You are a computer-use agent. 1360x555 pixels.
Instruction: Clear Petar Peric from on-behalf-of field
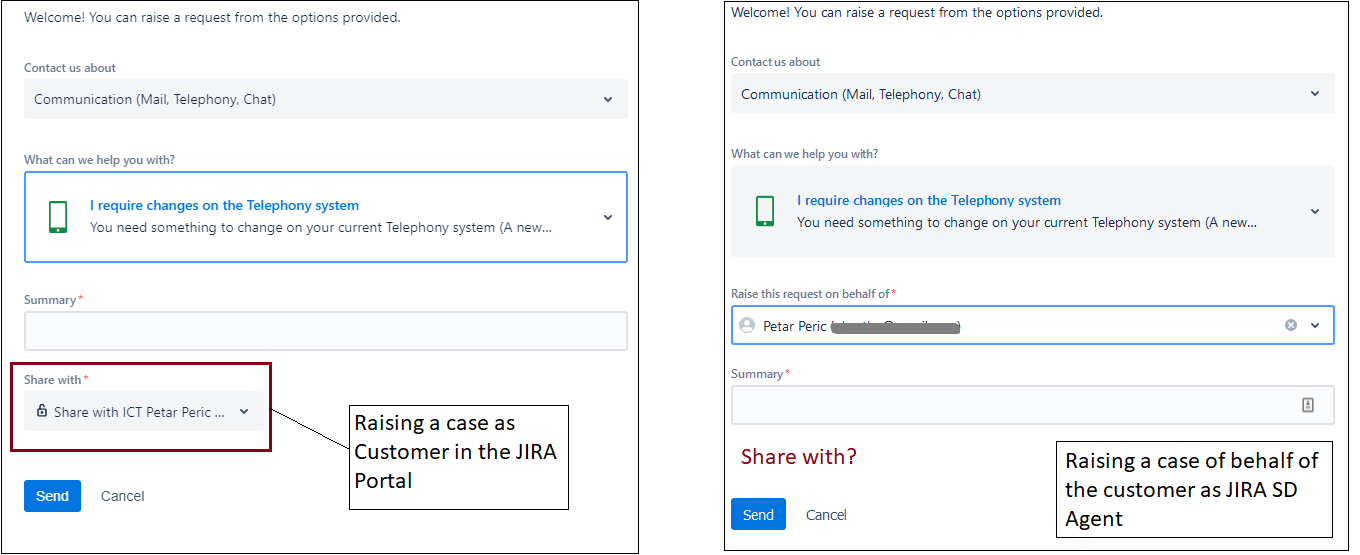click(x=1291, y=325)
